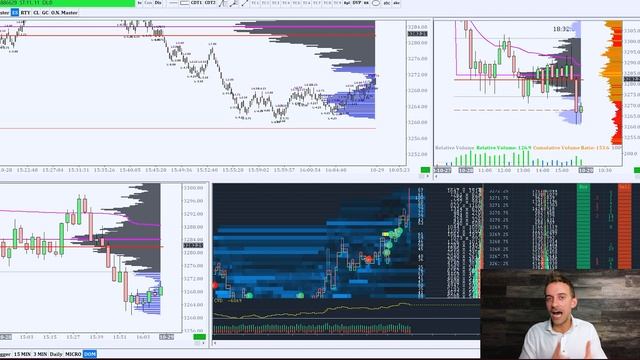Screen dimensions: 640x360
Task: Click the 10-28 date marker on volume chart
Action: (466, 170)
